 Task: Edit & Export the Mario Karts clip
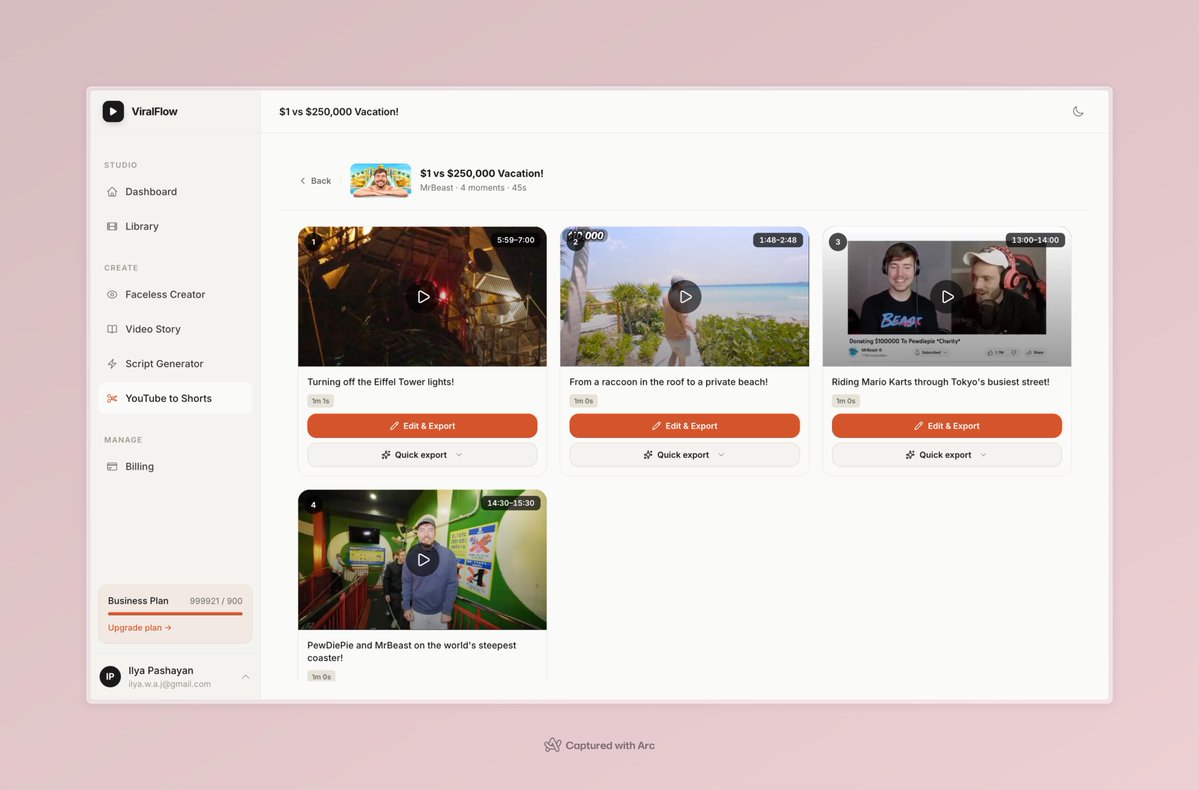click(x=947, y=426)
